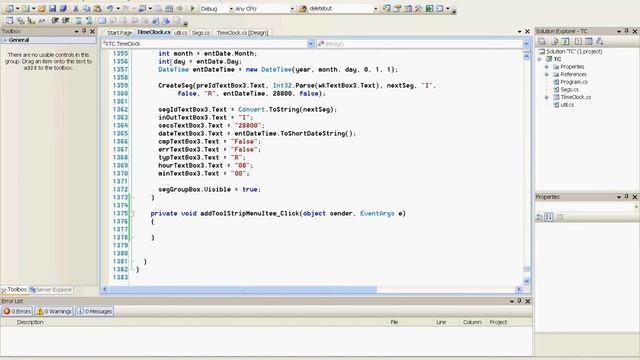Screen dimensions: 640x360
Task: Toggle auto-hide pin on Solution Explorer
Action: (627, 31)
